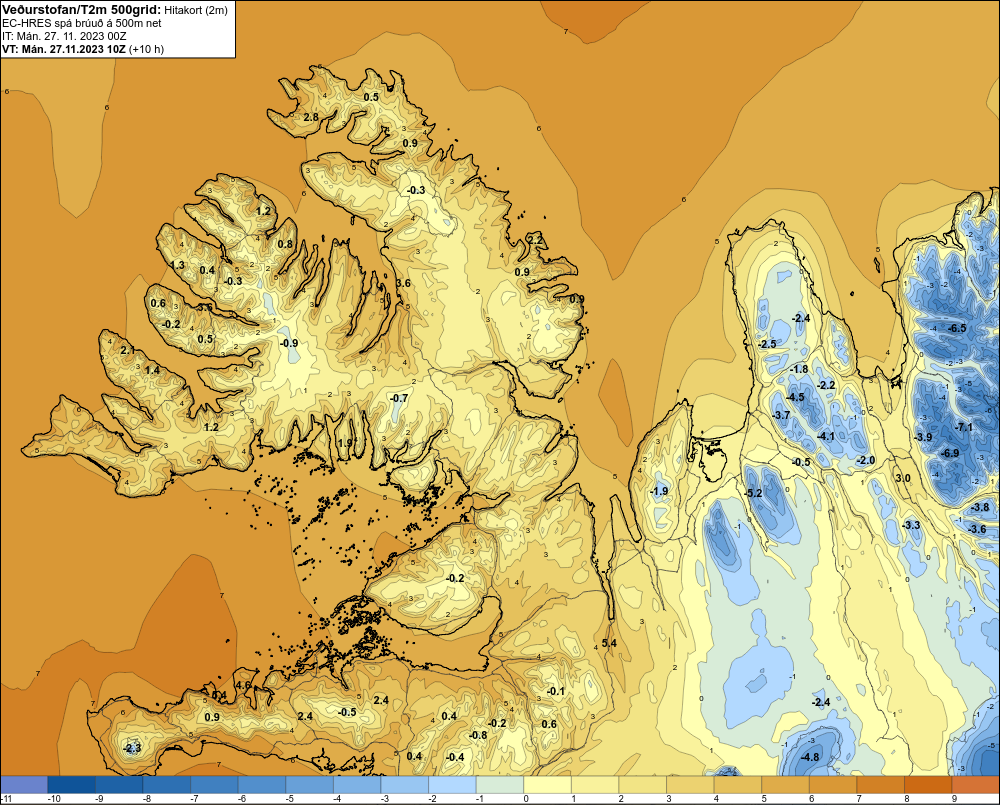
Task: Click the -2.5 temperature value
Action: (x=767, y=344)
